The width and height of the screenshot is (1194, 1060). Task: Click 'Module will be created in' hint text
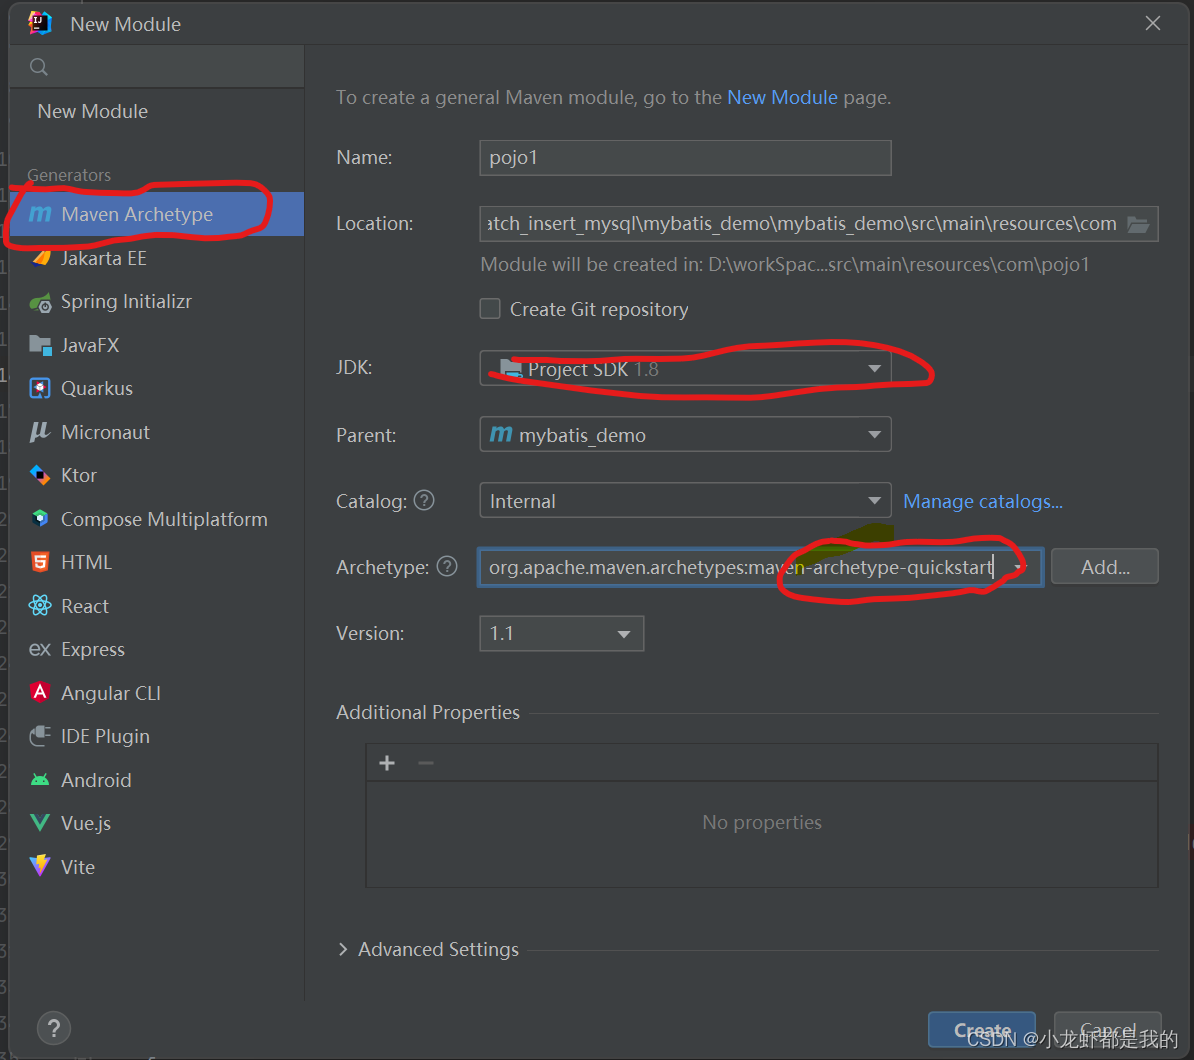click(x=785, y=264)
